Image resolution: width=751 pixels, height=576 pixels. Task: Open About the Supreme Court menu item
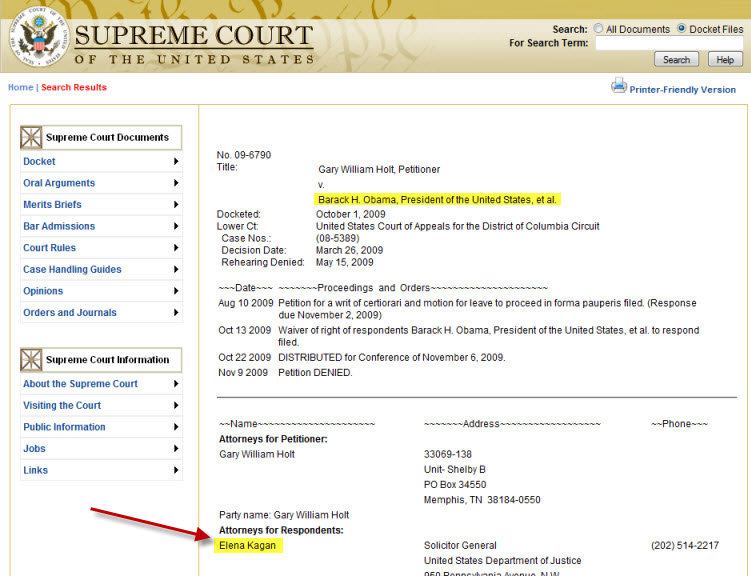click(x=80, y=384)
